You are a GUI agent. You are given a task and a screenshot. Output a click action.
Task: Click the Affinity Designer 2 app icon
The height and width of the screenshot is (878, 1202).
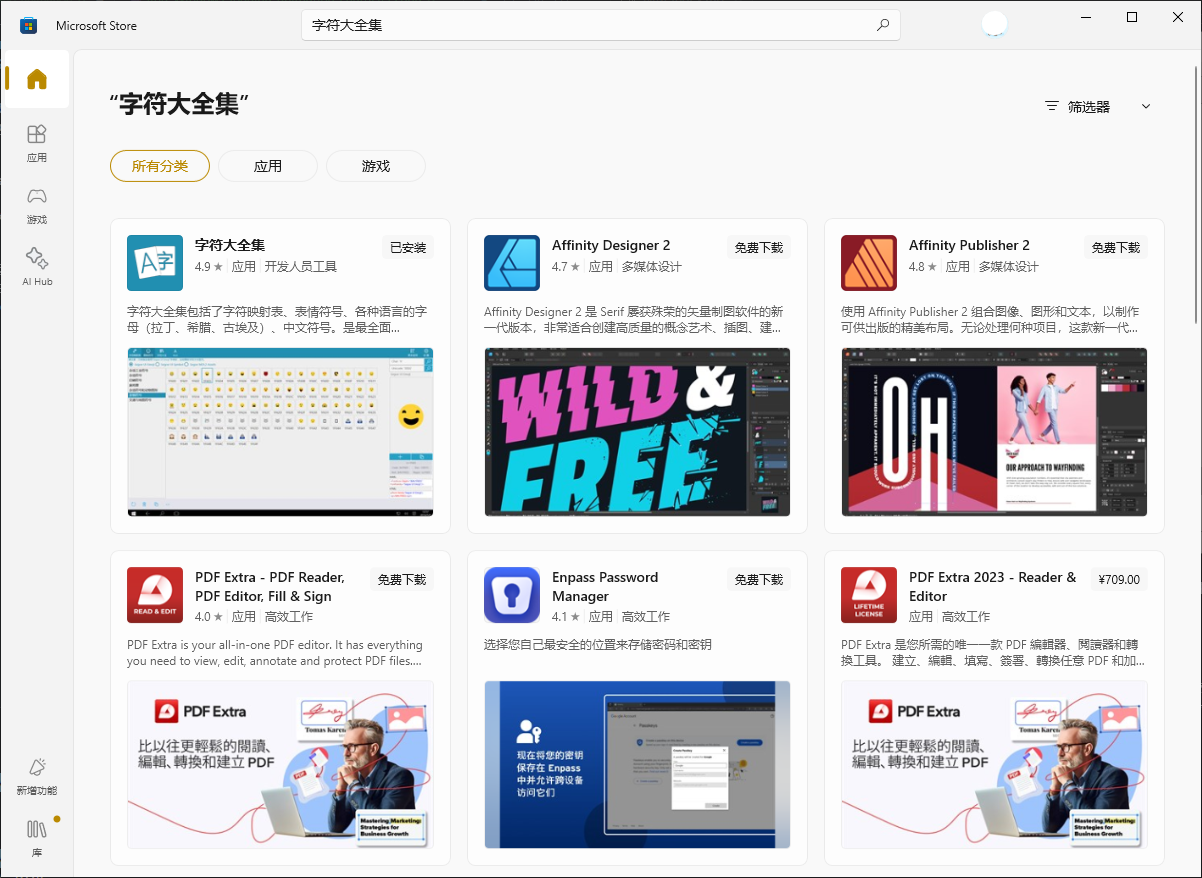point(512,263)
